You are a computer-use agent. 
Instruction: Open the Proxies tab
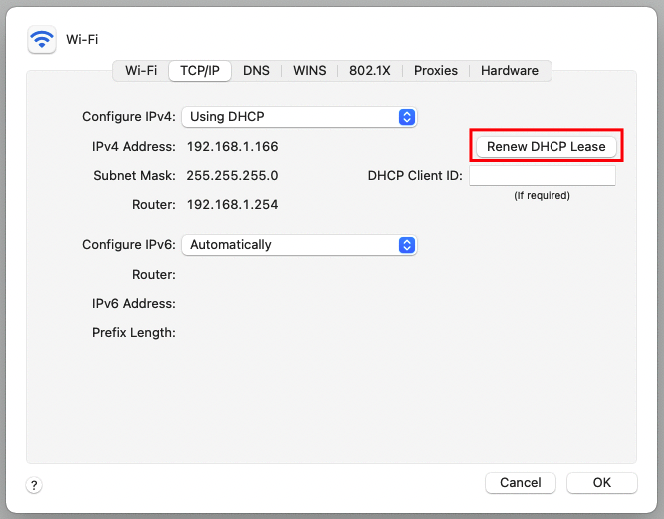pyautogui.click(x=436, y=70)
